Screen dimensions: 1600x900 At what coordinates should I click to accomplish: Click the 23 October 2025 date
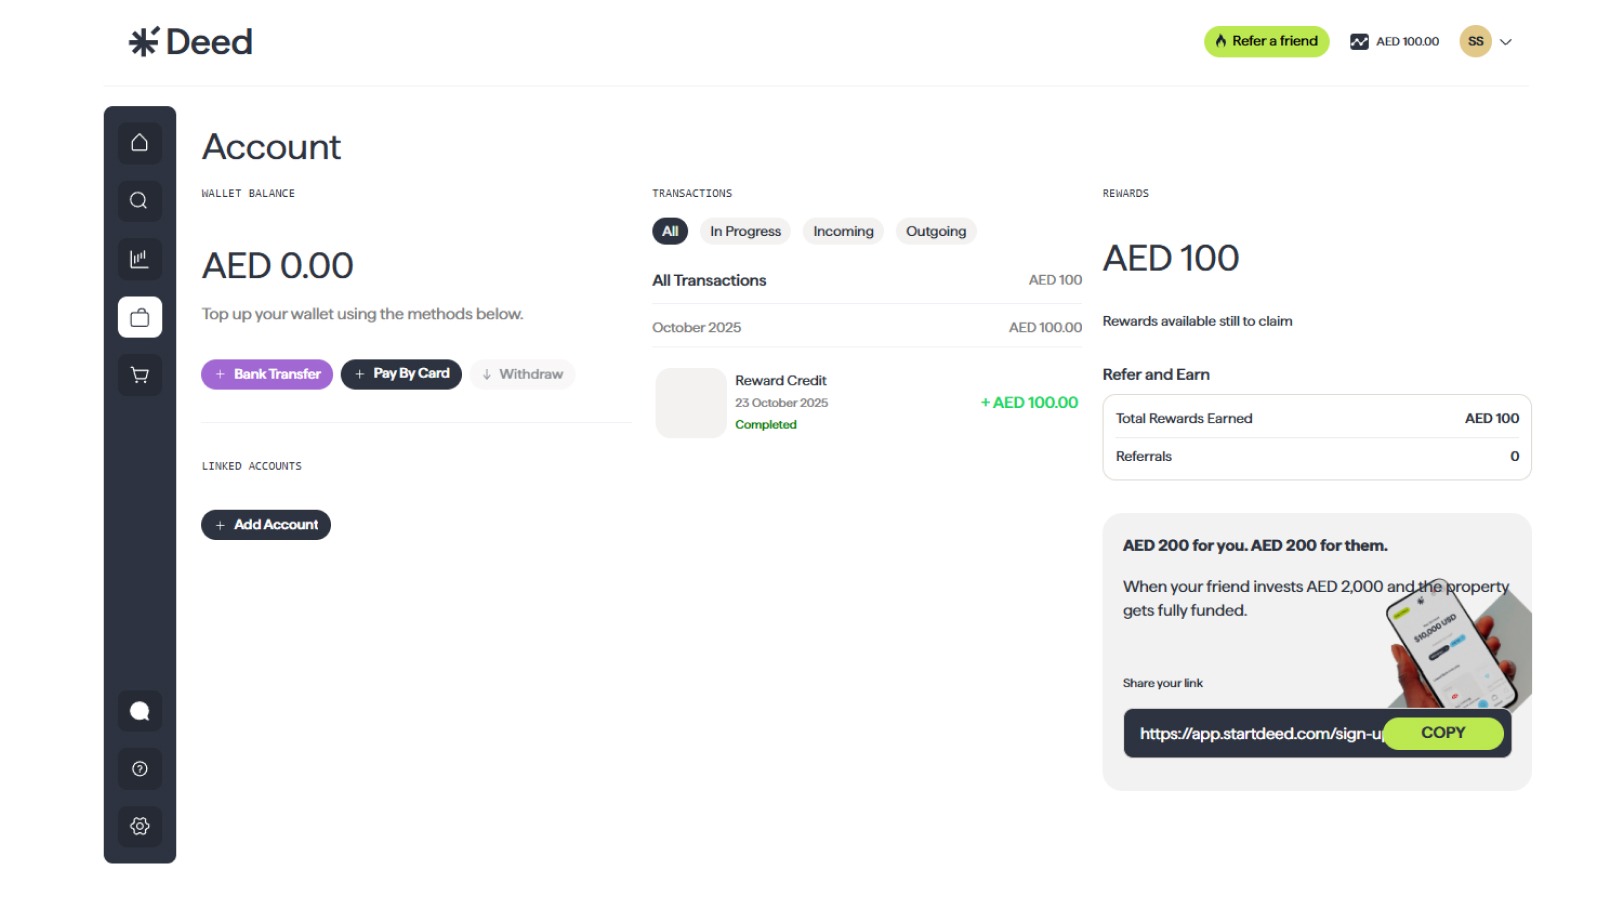pos(781,403)
